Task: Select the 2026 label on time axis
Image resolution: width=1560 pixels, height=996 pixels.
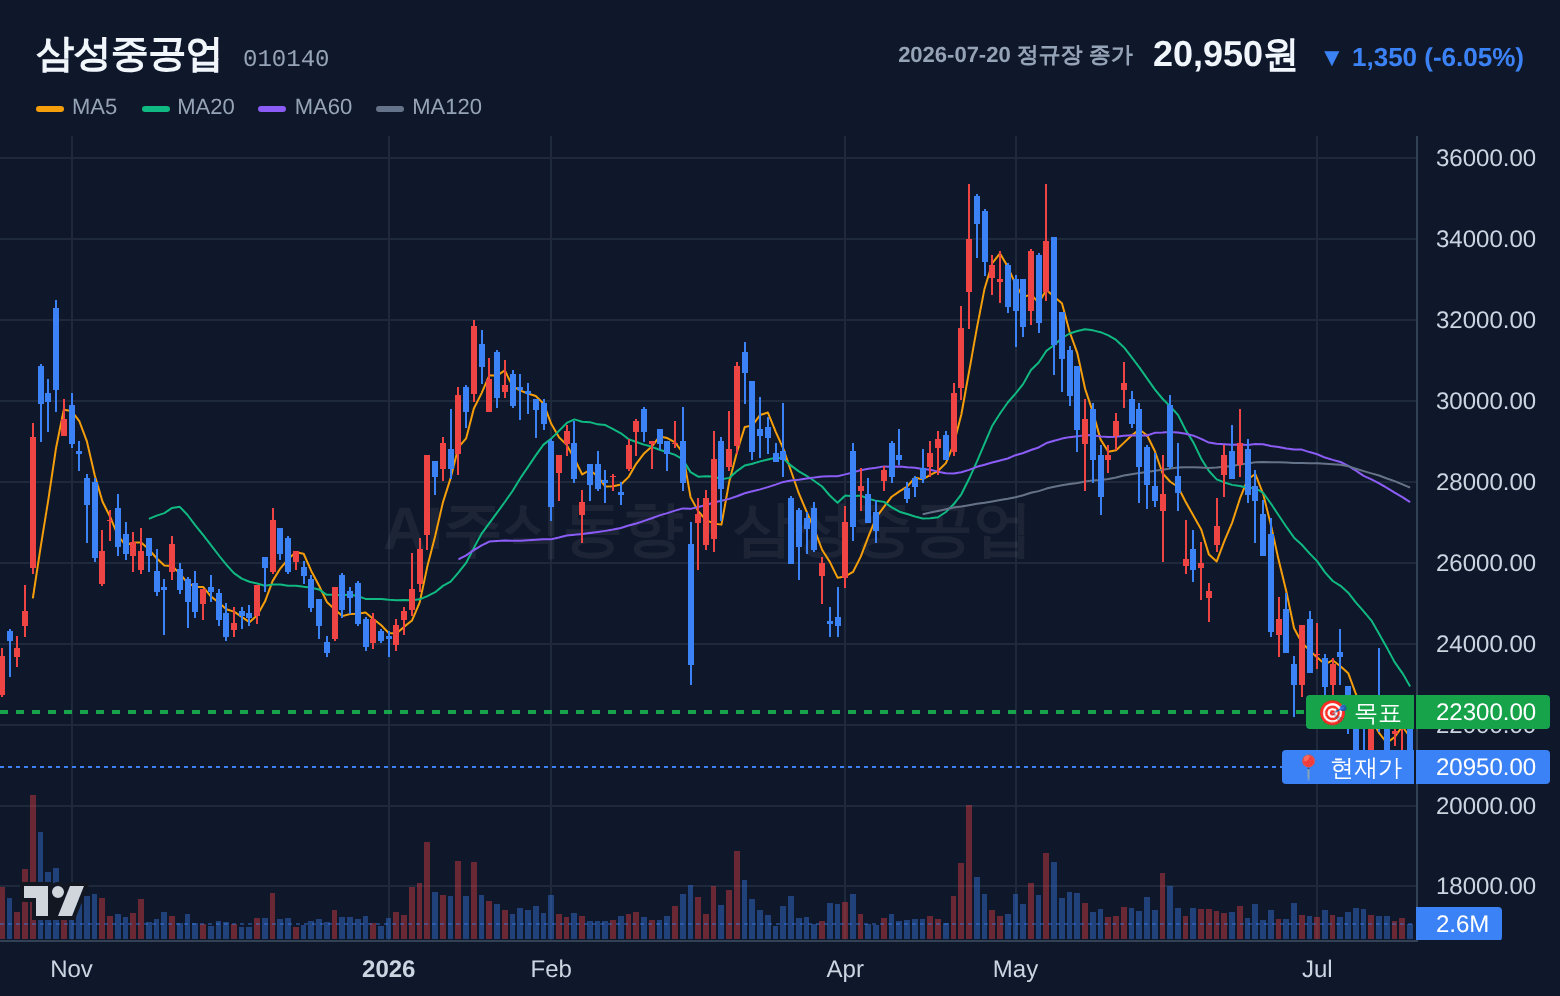Action: click(x=388, y=969)
